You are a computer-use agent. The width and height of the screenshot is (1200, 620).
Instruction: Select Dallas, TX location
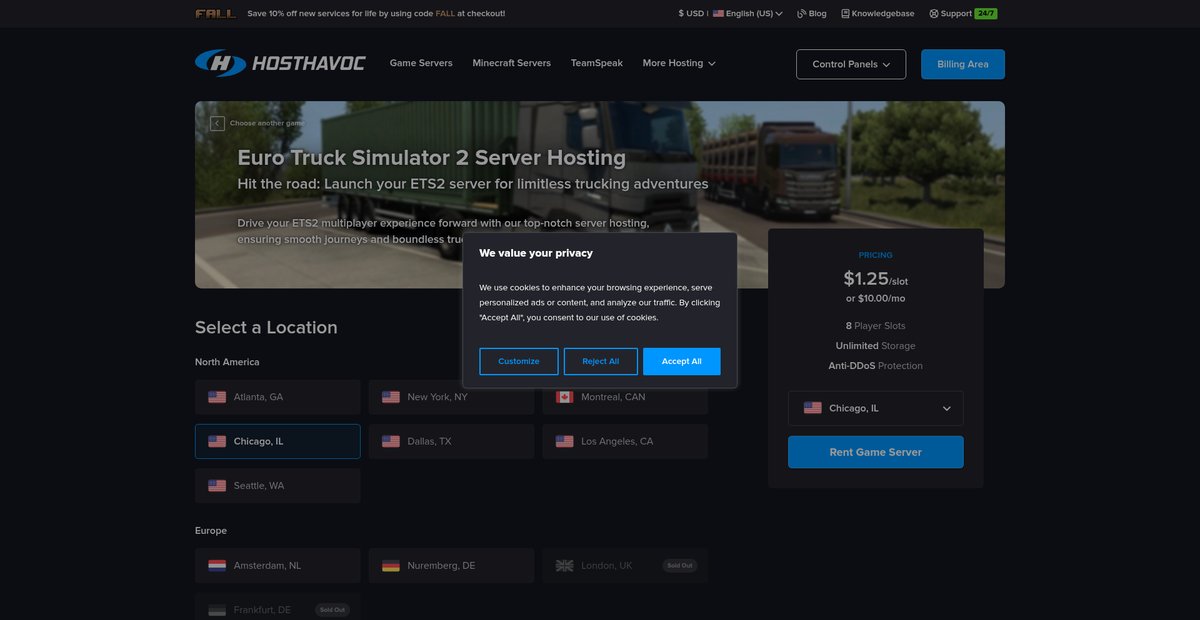coord(451,441)
